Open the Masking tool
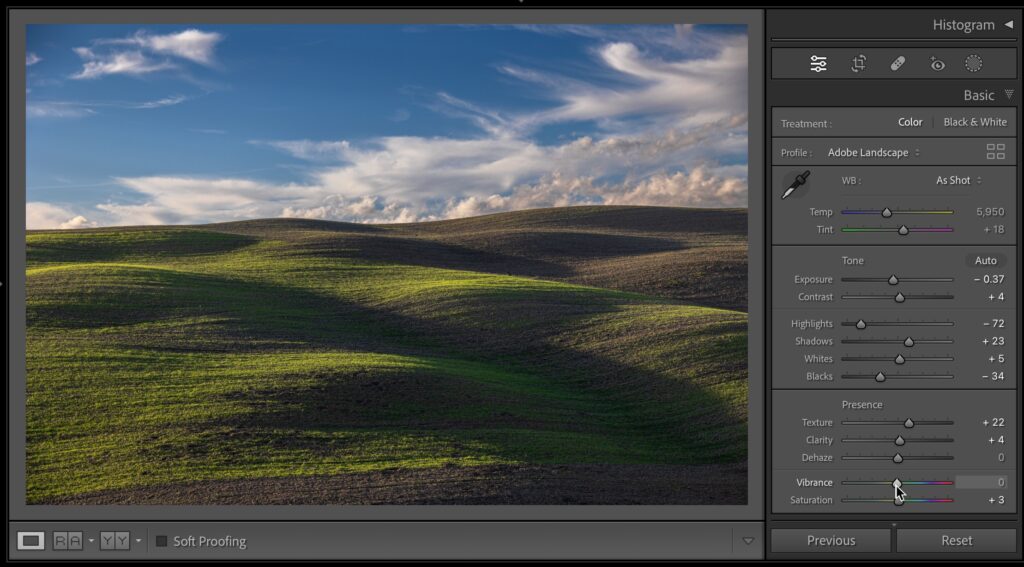The image size is (1024, 567). (x=973, y=64)
